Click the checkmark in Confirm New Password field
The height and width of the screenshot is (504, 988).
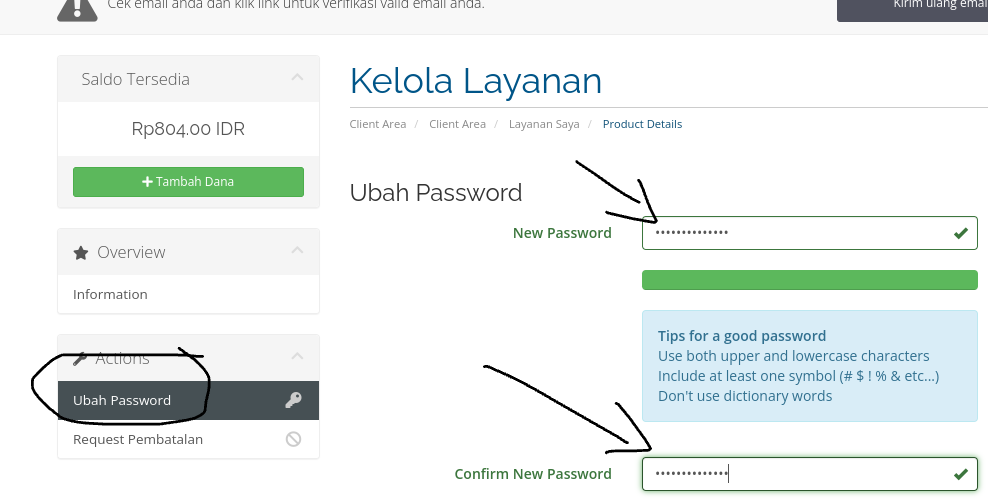click(960, 474)
